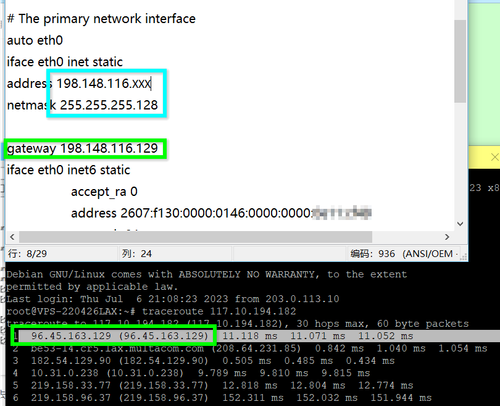500x406 pixels.
Task: Click the '列: 24' status bar entry
Action: [137, 254]
